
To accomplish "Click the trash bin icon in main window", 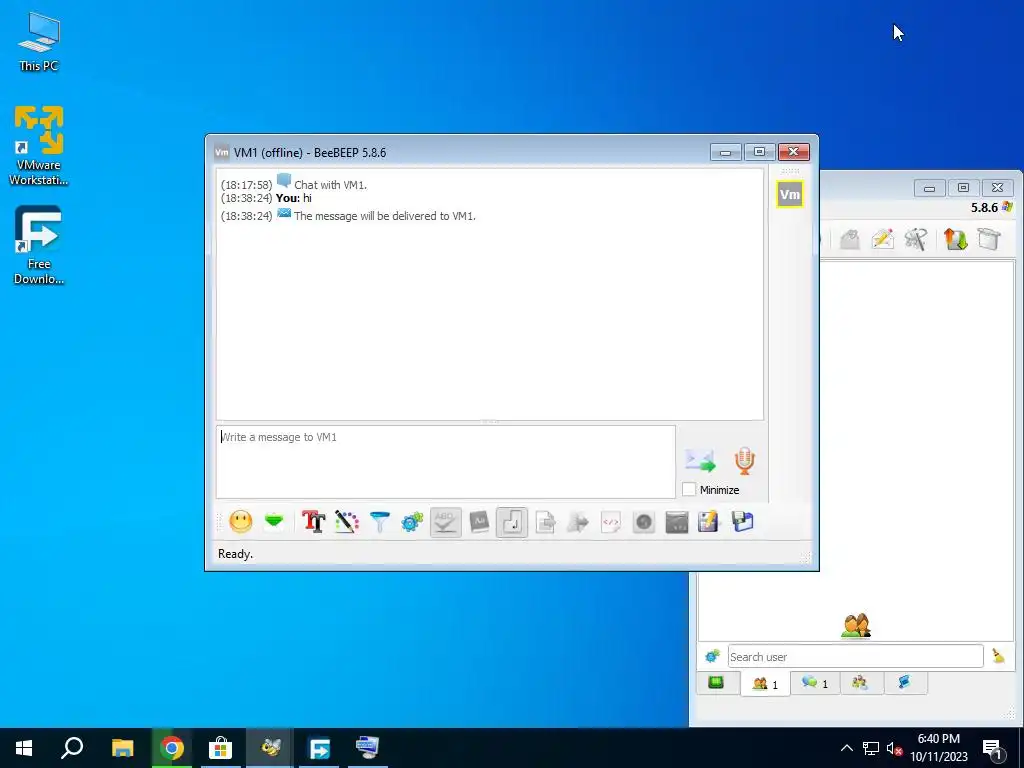I will click(x=989, y=239).
